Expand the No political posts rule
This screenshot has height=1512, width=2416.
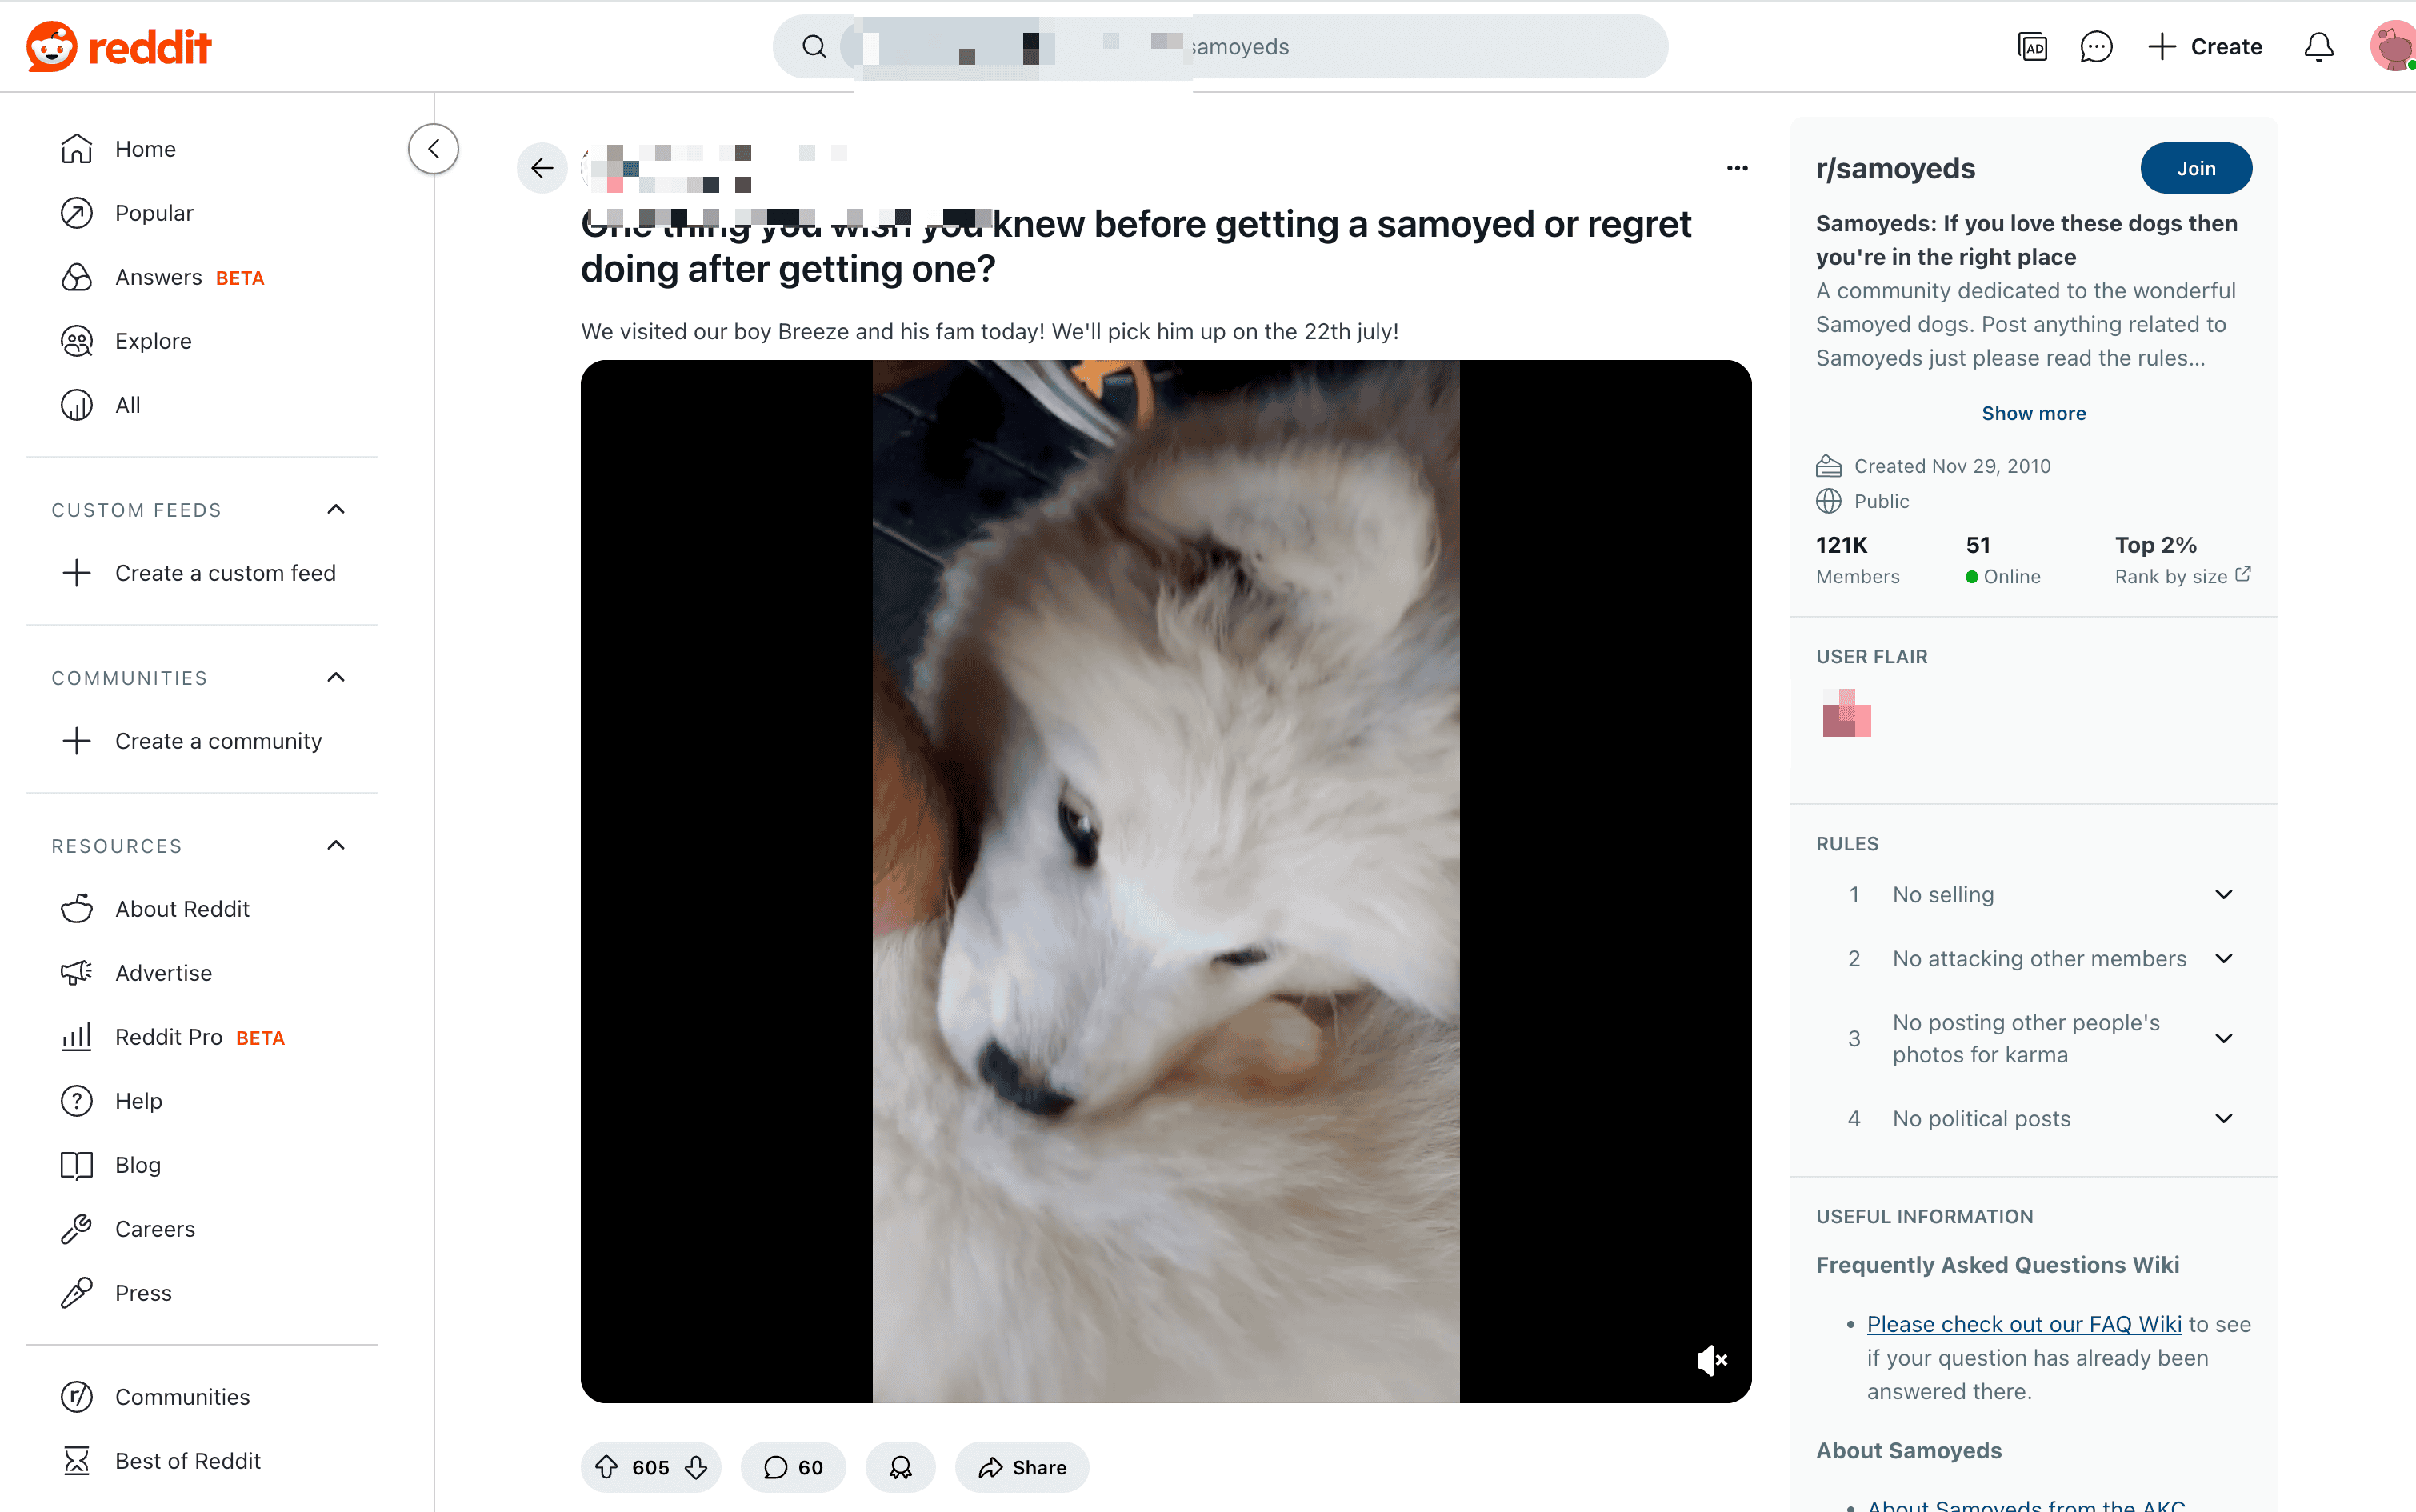(2223, 1118)
